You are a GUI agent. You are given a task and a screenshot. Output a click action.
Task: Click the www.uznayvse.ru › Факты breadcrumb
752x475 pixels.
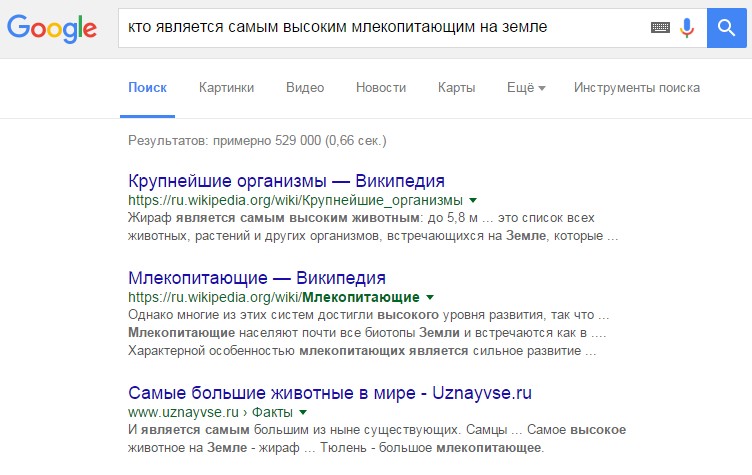211,412
